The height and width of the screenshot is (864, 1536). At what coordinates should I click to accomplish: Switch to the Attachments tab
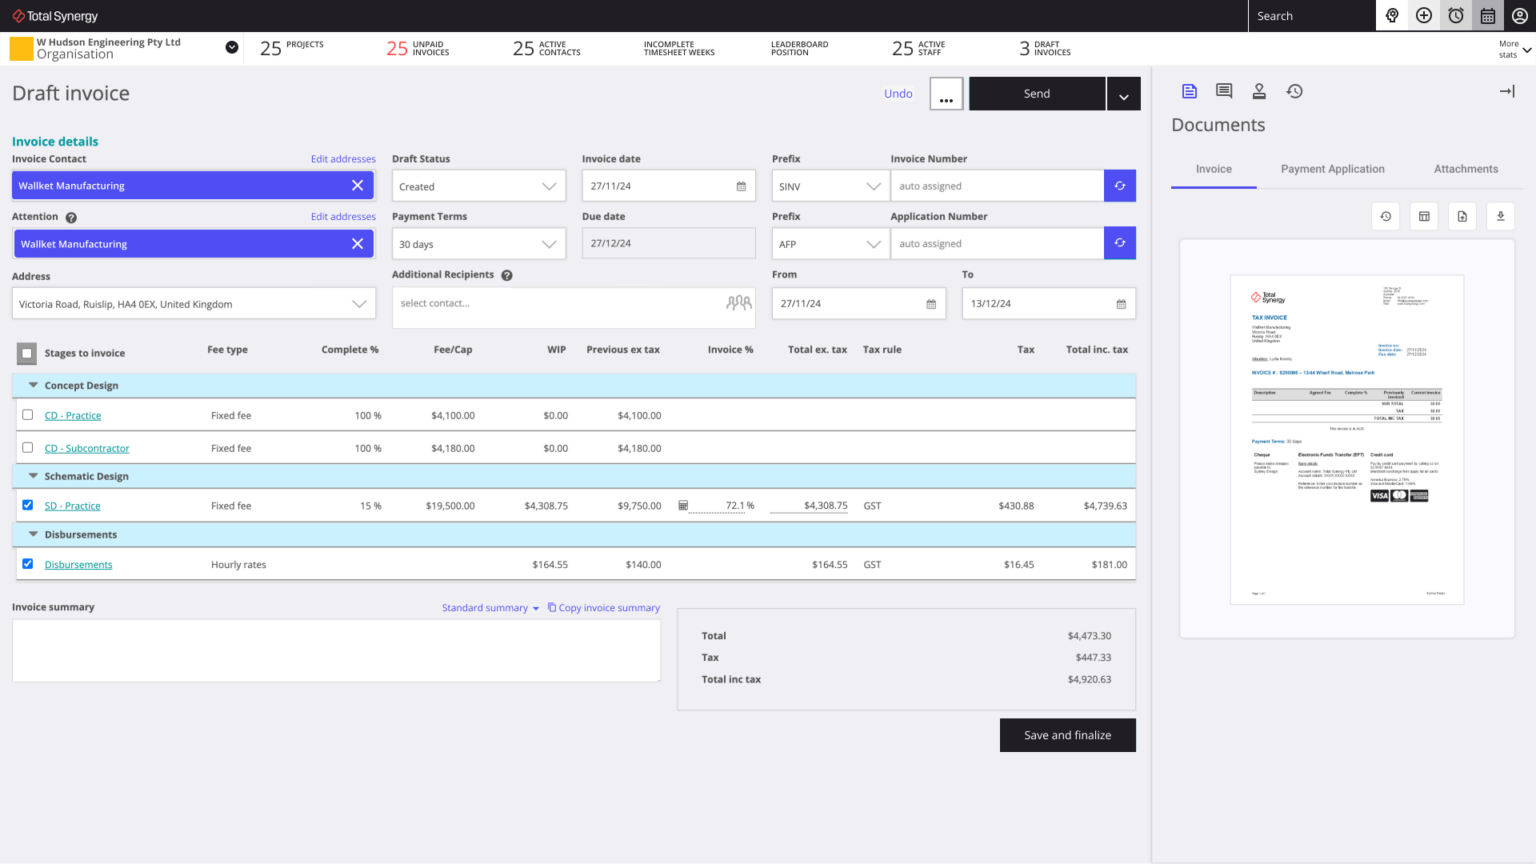click(x=1465, y=169)
